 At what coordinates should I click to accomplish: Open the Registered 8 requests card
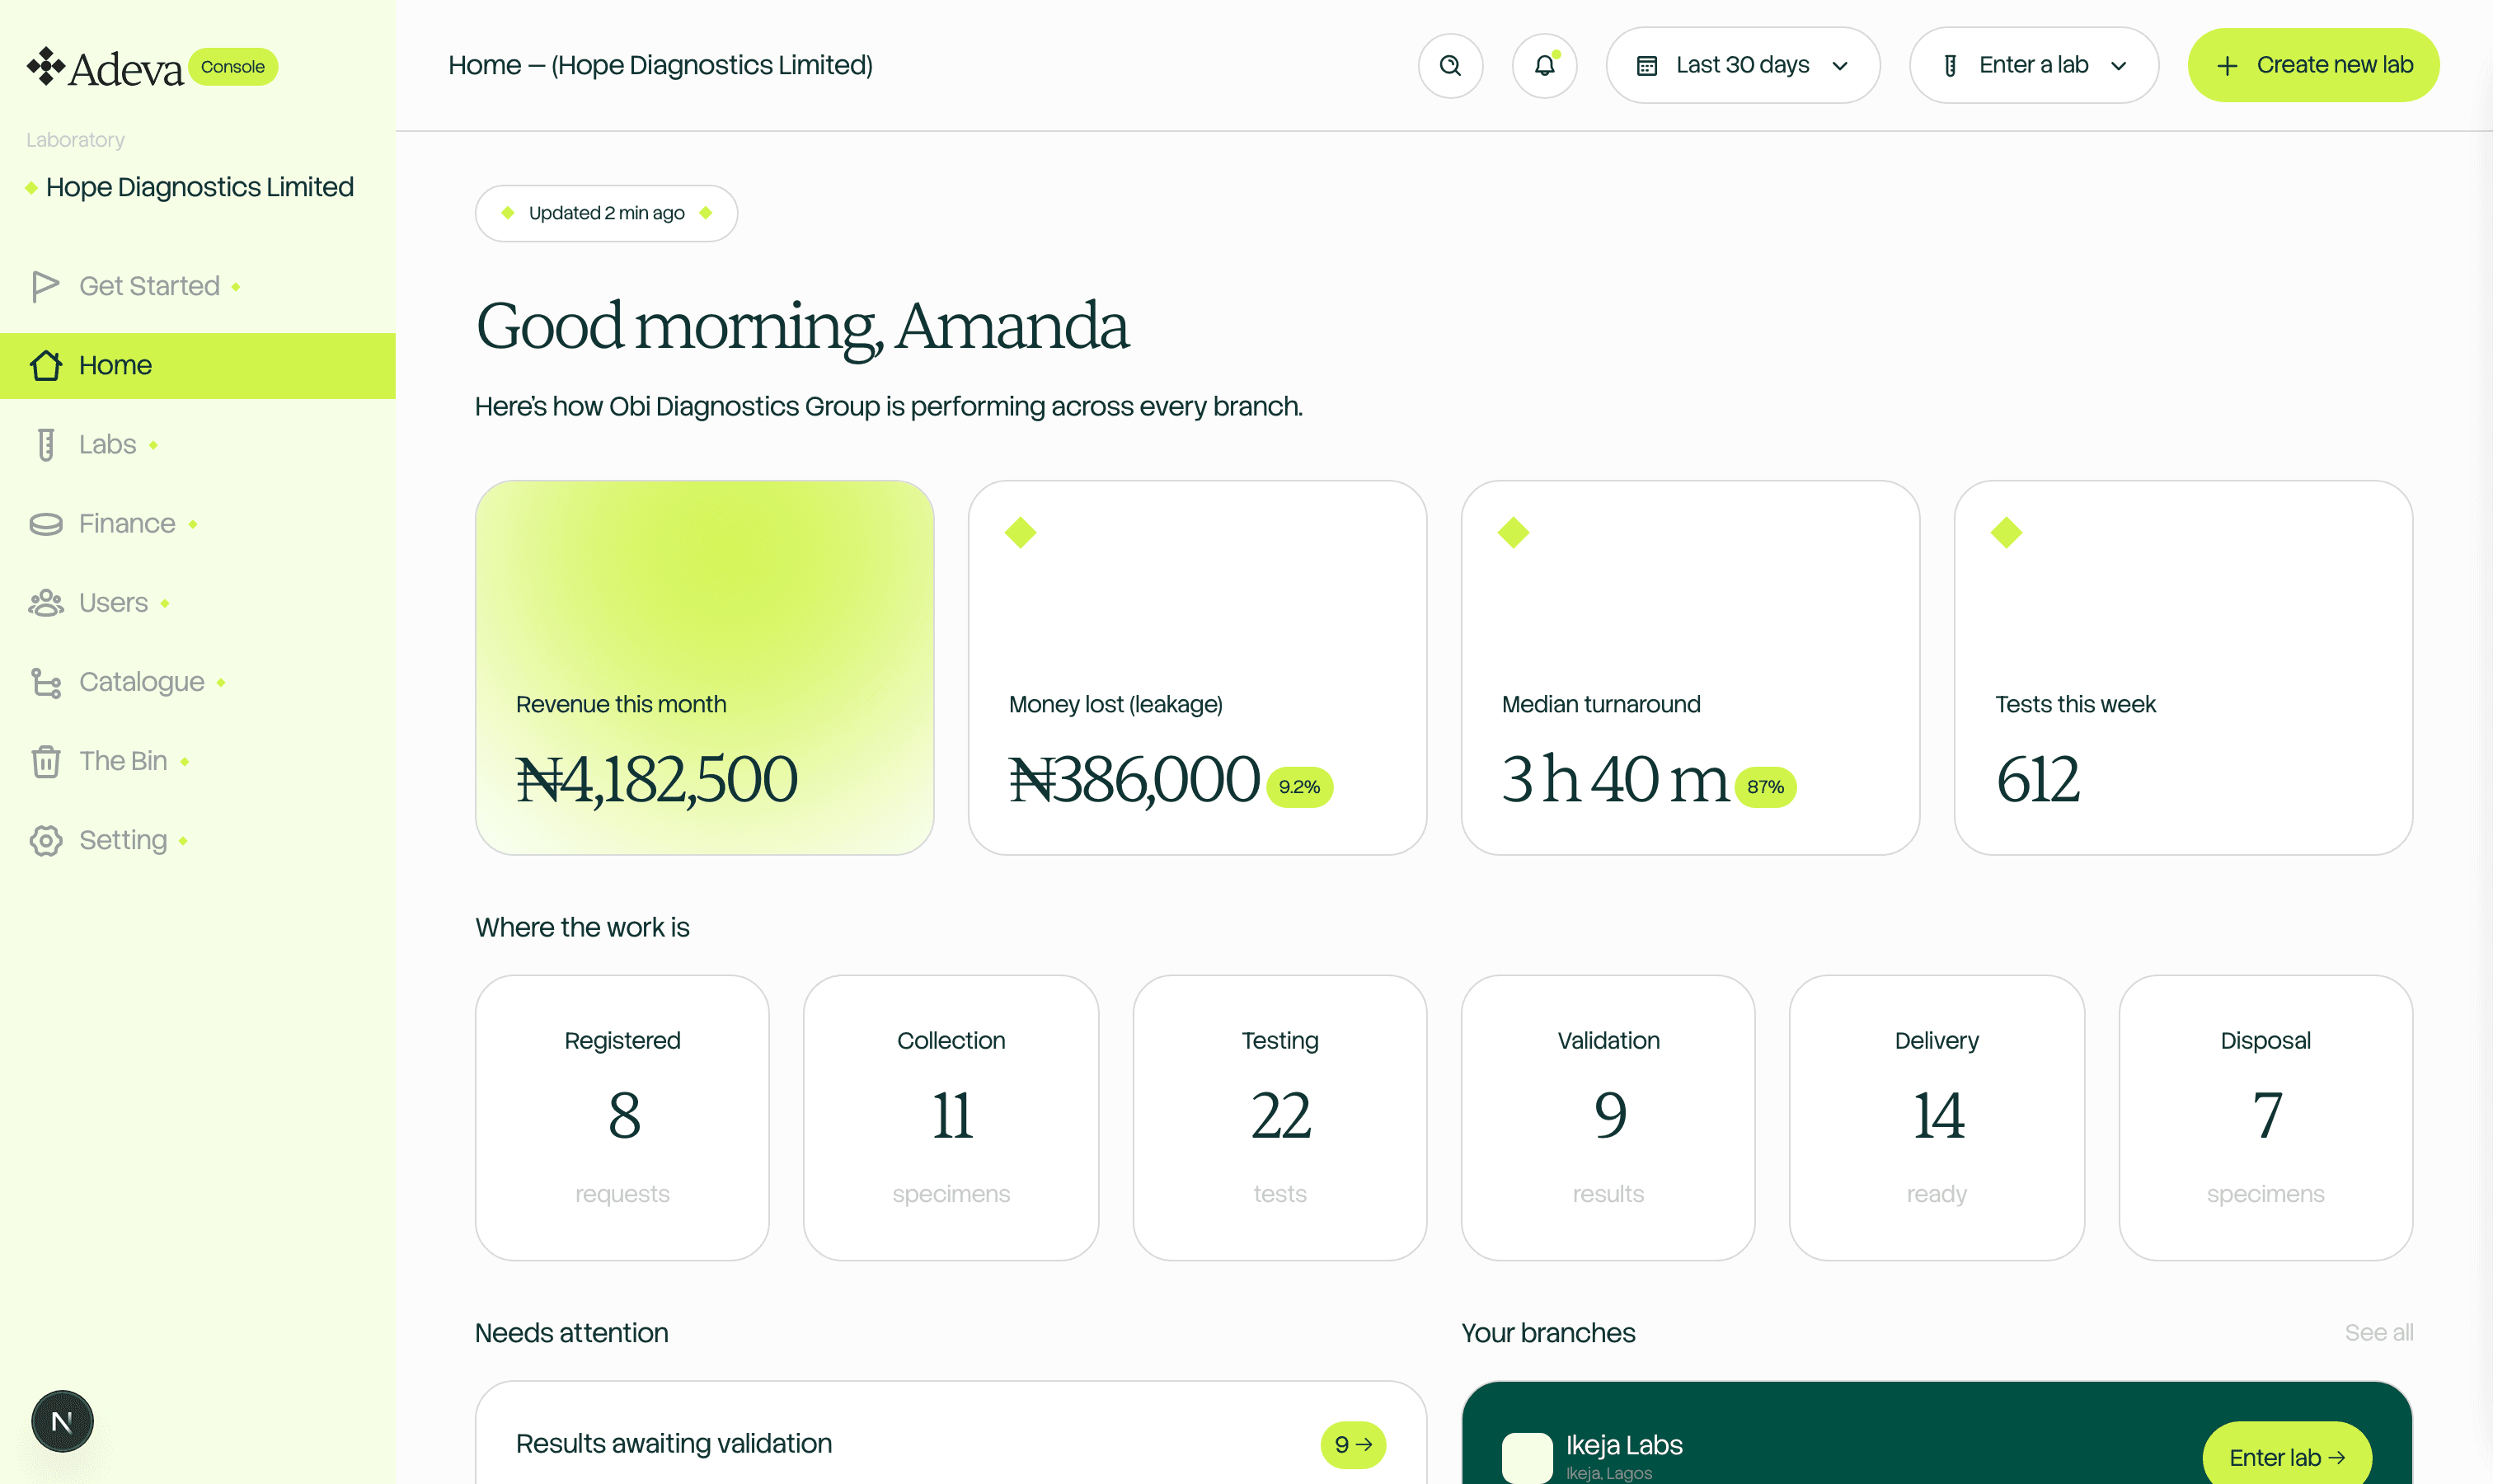pyautogui.click(x=622, y=1117)
